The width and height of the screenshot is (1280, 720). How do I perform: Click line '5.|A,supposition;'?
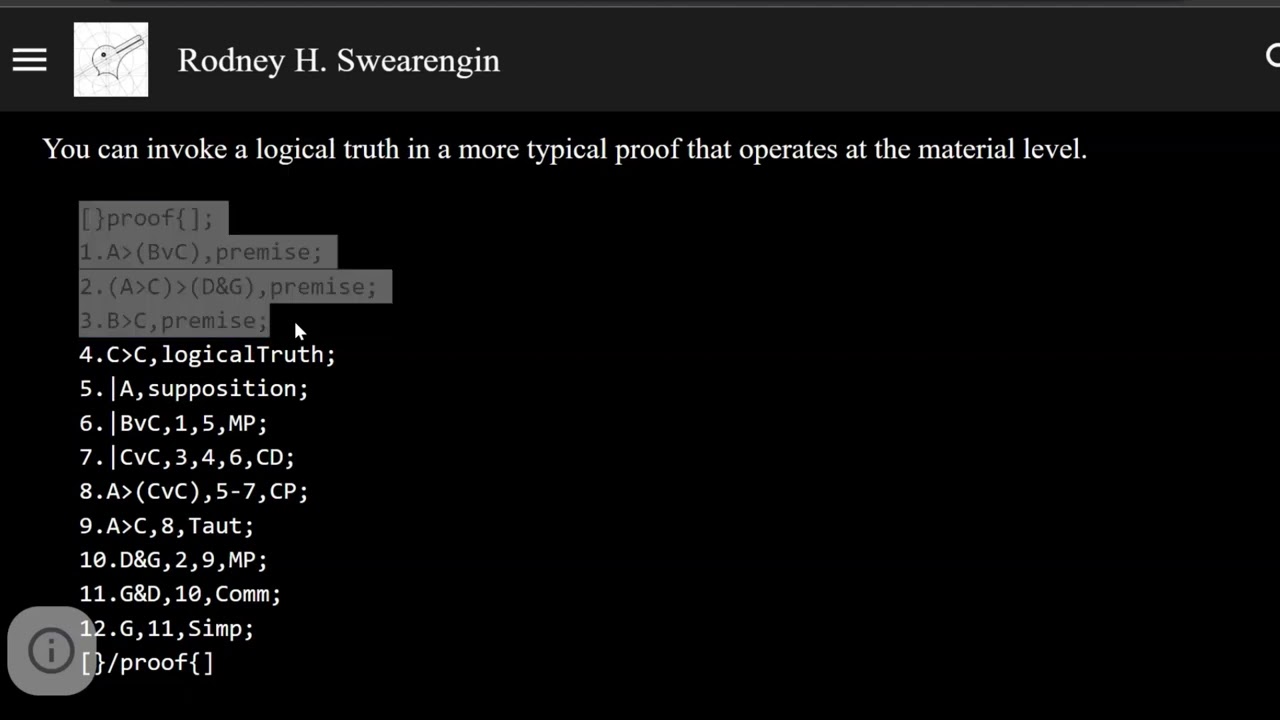[194, 389]
